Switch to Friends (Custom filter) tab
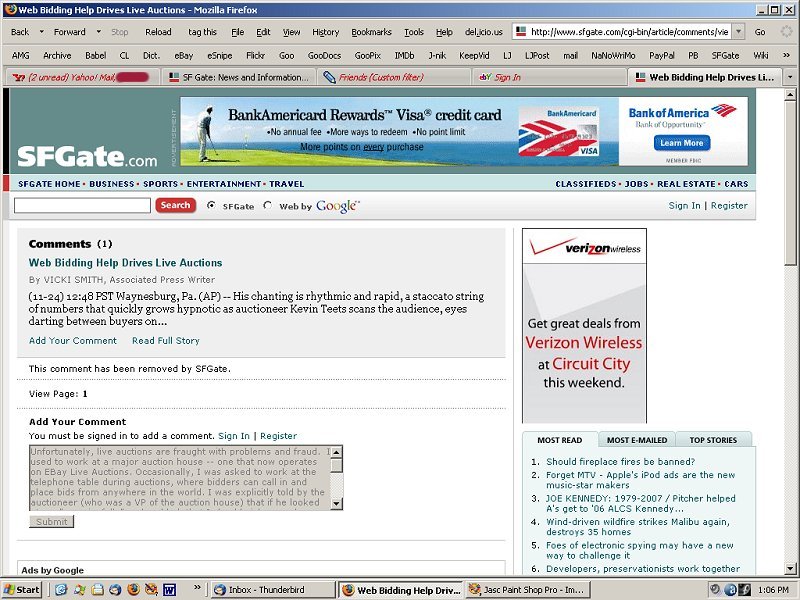This screenshot has height=600, width=800. 394,77
